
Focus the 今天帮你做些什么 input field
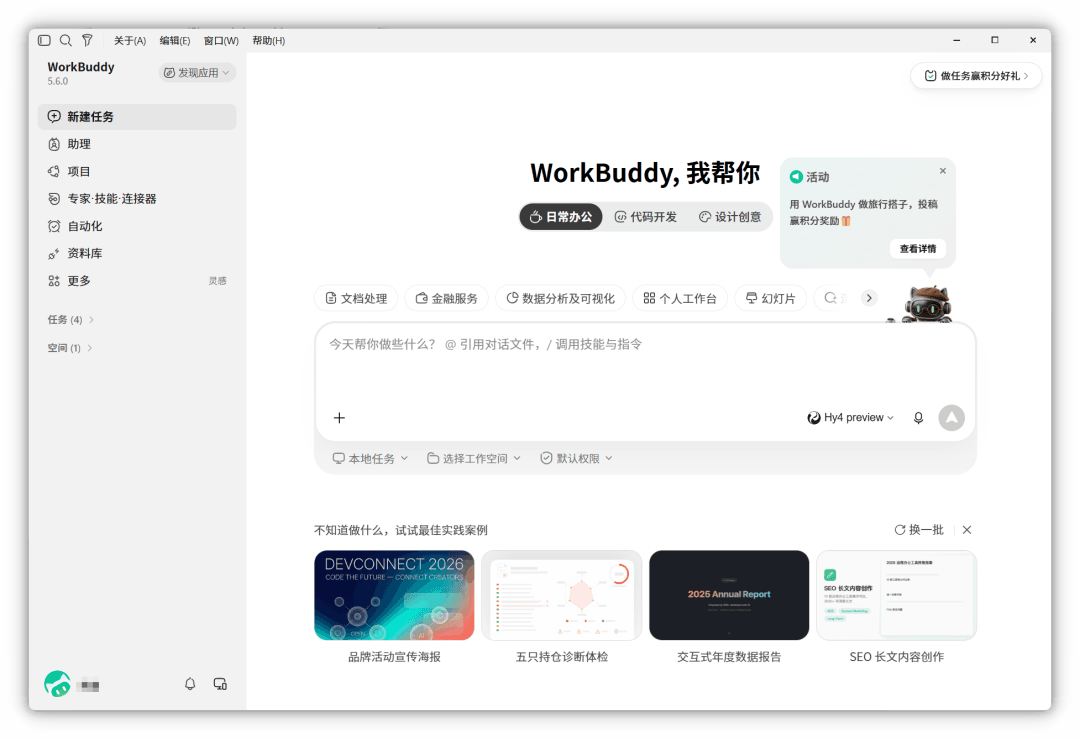point(645,344)
